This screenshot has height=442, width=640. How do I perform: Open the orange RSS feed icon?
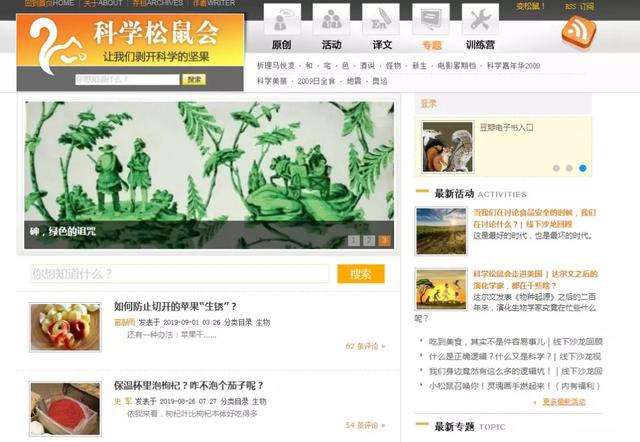[x=578, y=32]
